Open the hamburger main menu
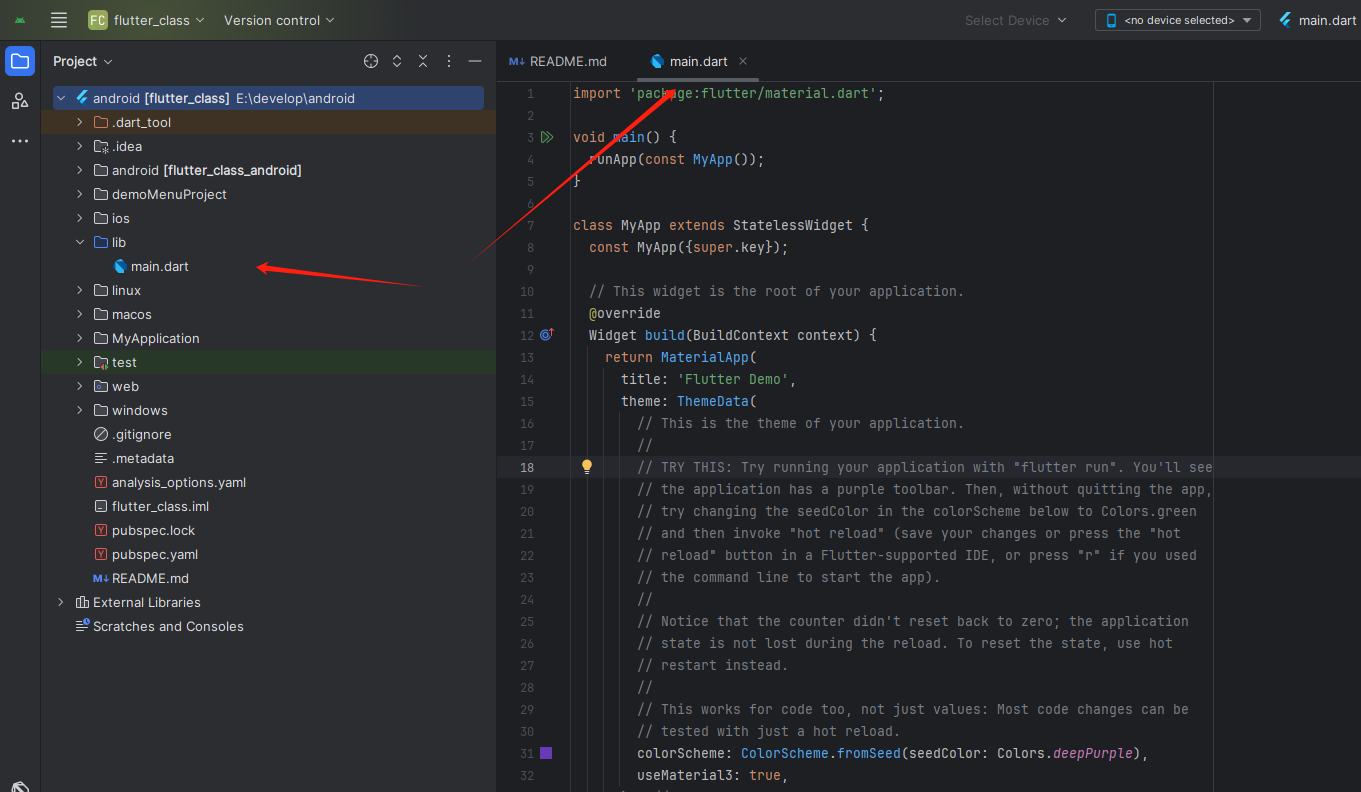1361x792 pixels. coord(59,20)
